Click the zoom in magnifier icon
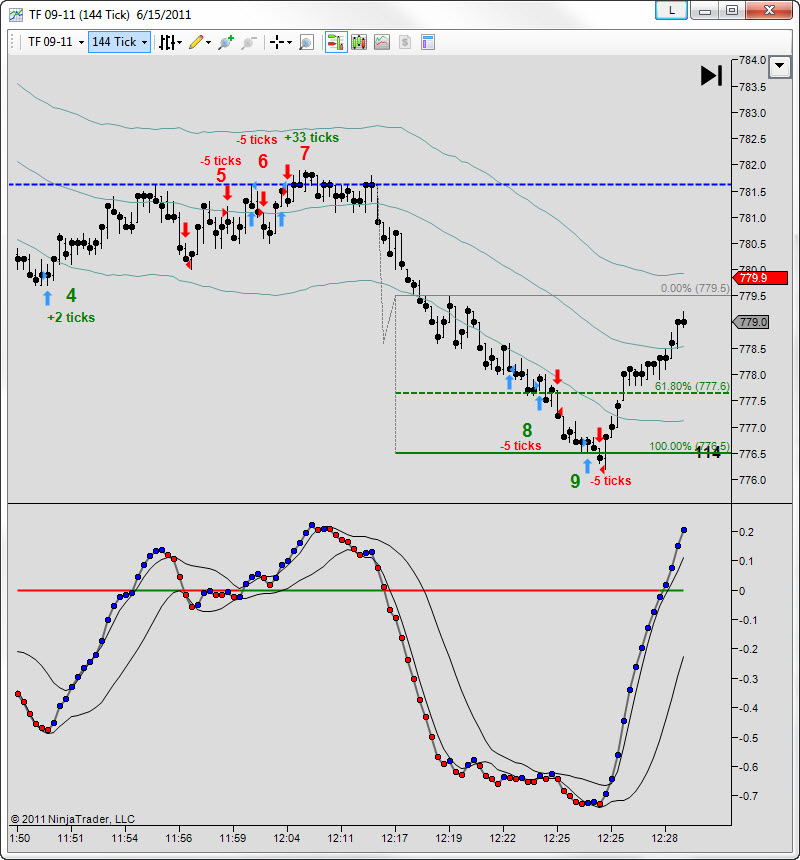800x860 pixels. (x=226, y=42)
